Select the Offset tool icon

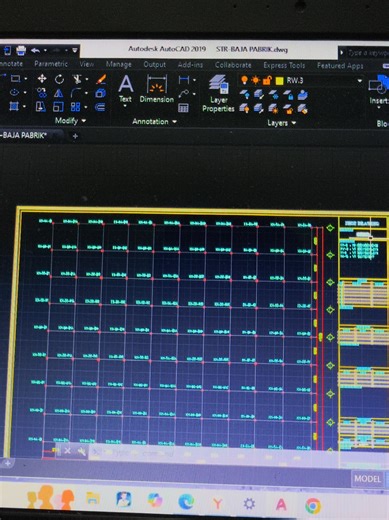(x=100, y=107)
